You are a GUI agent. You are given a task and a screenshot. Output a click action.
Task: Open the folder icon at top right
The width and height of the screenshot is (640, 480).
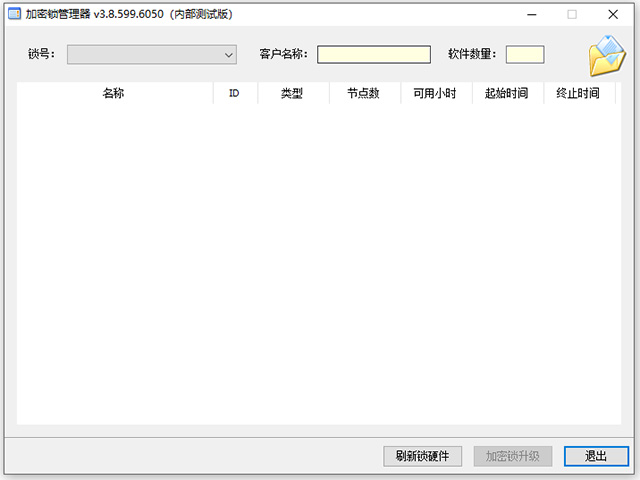coord(607,56)
